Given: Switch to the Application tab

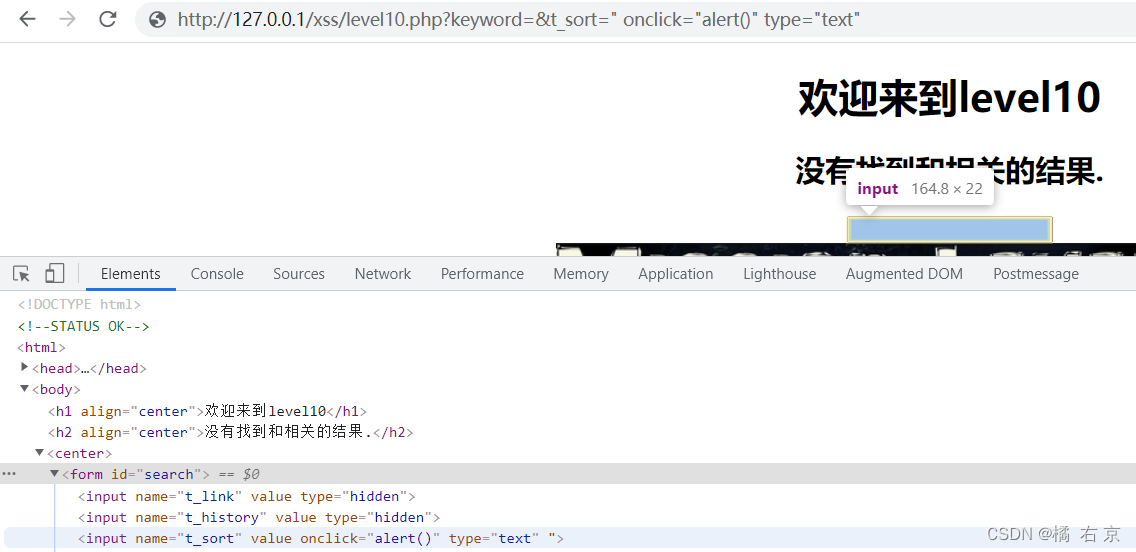Looking at the screenshot, I should (675, 274).
